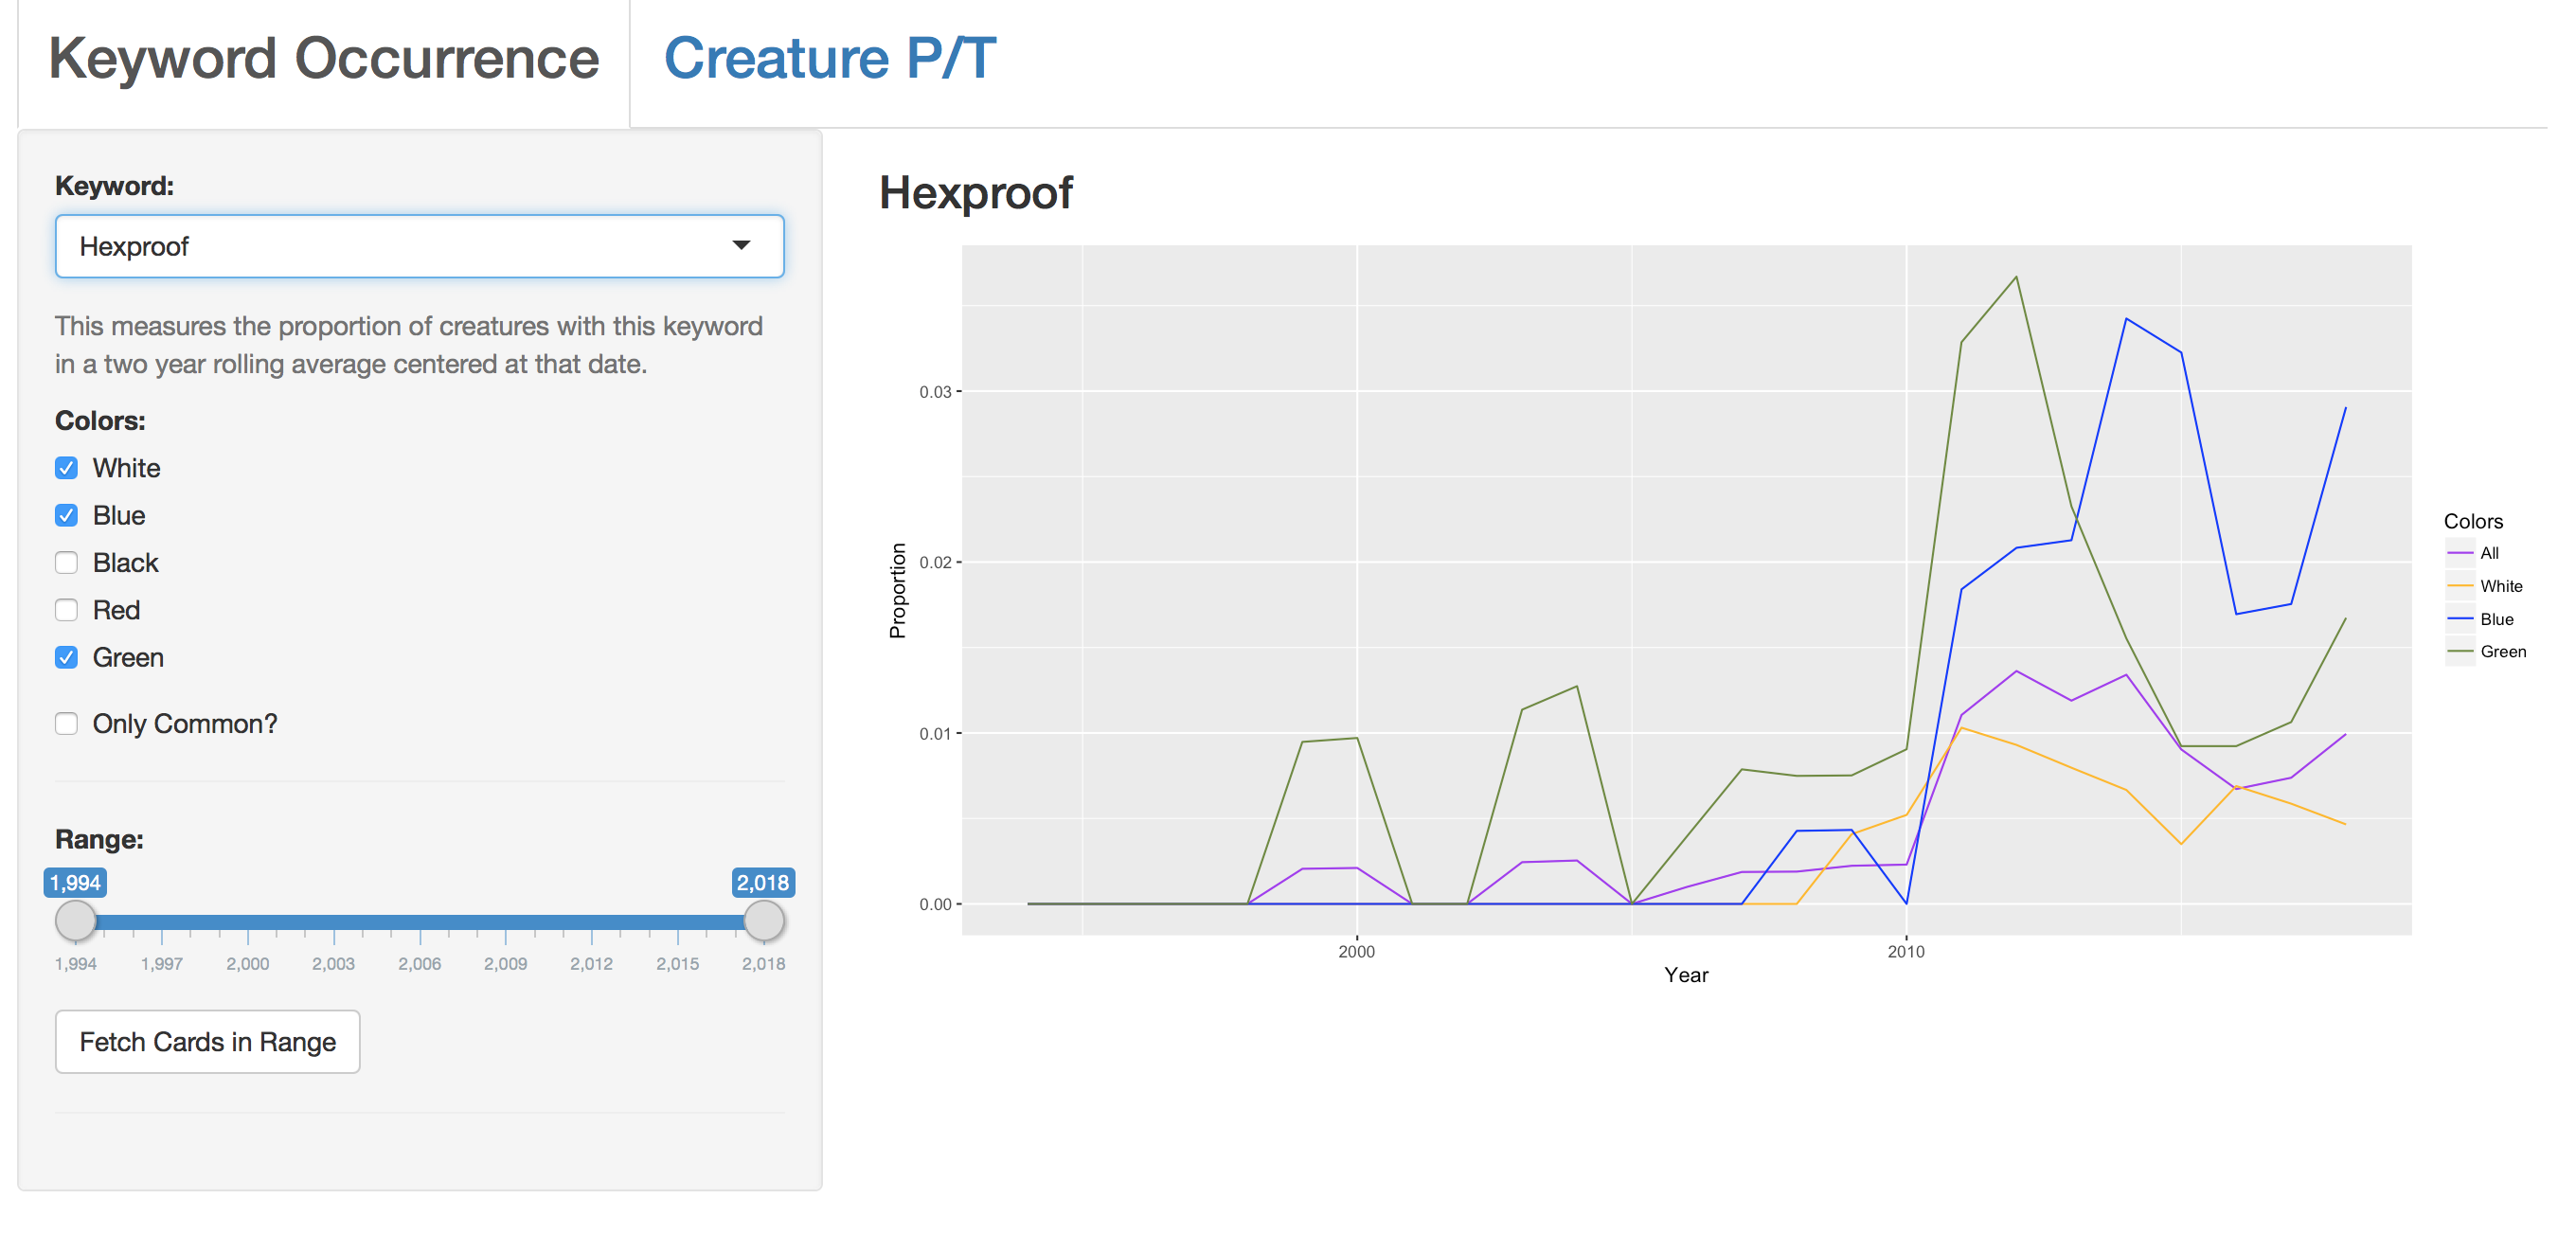Click the Year axis title
Screen dimensions: 2576x1252
pos(1686,976)
